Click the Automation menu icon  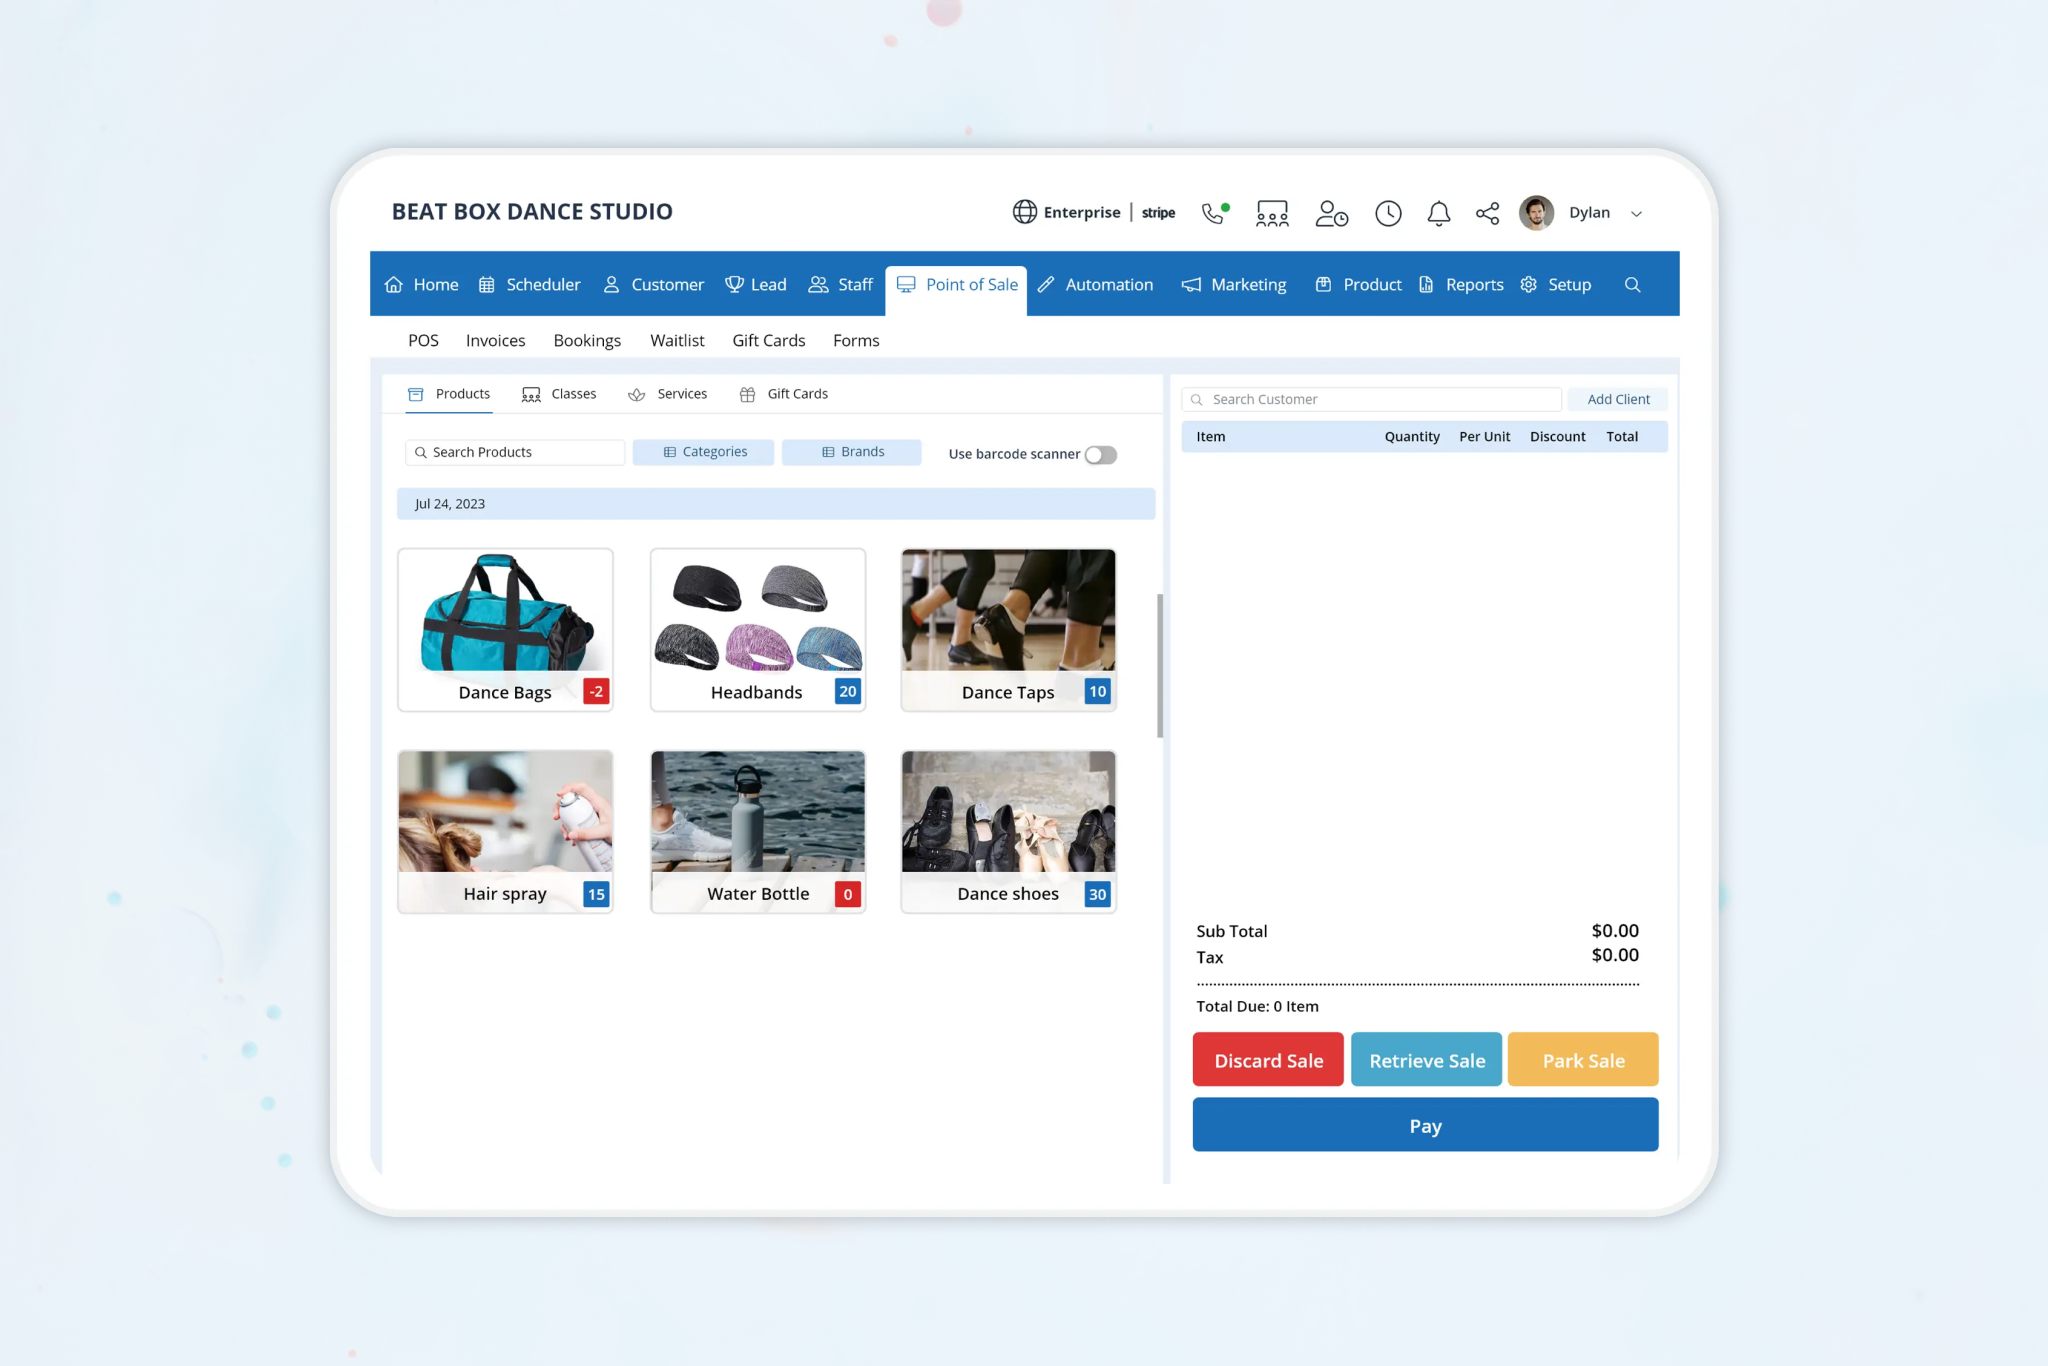[1047, 284]
